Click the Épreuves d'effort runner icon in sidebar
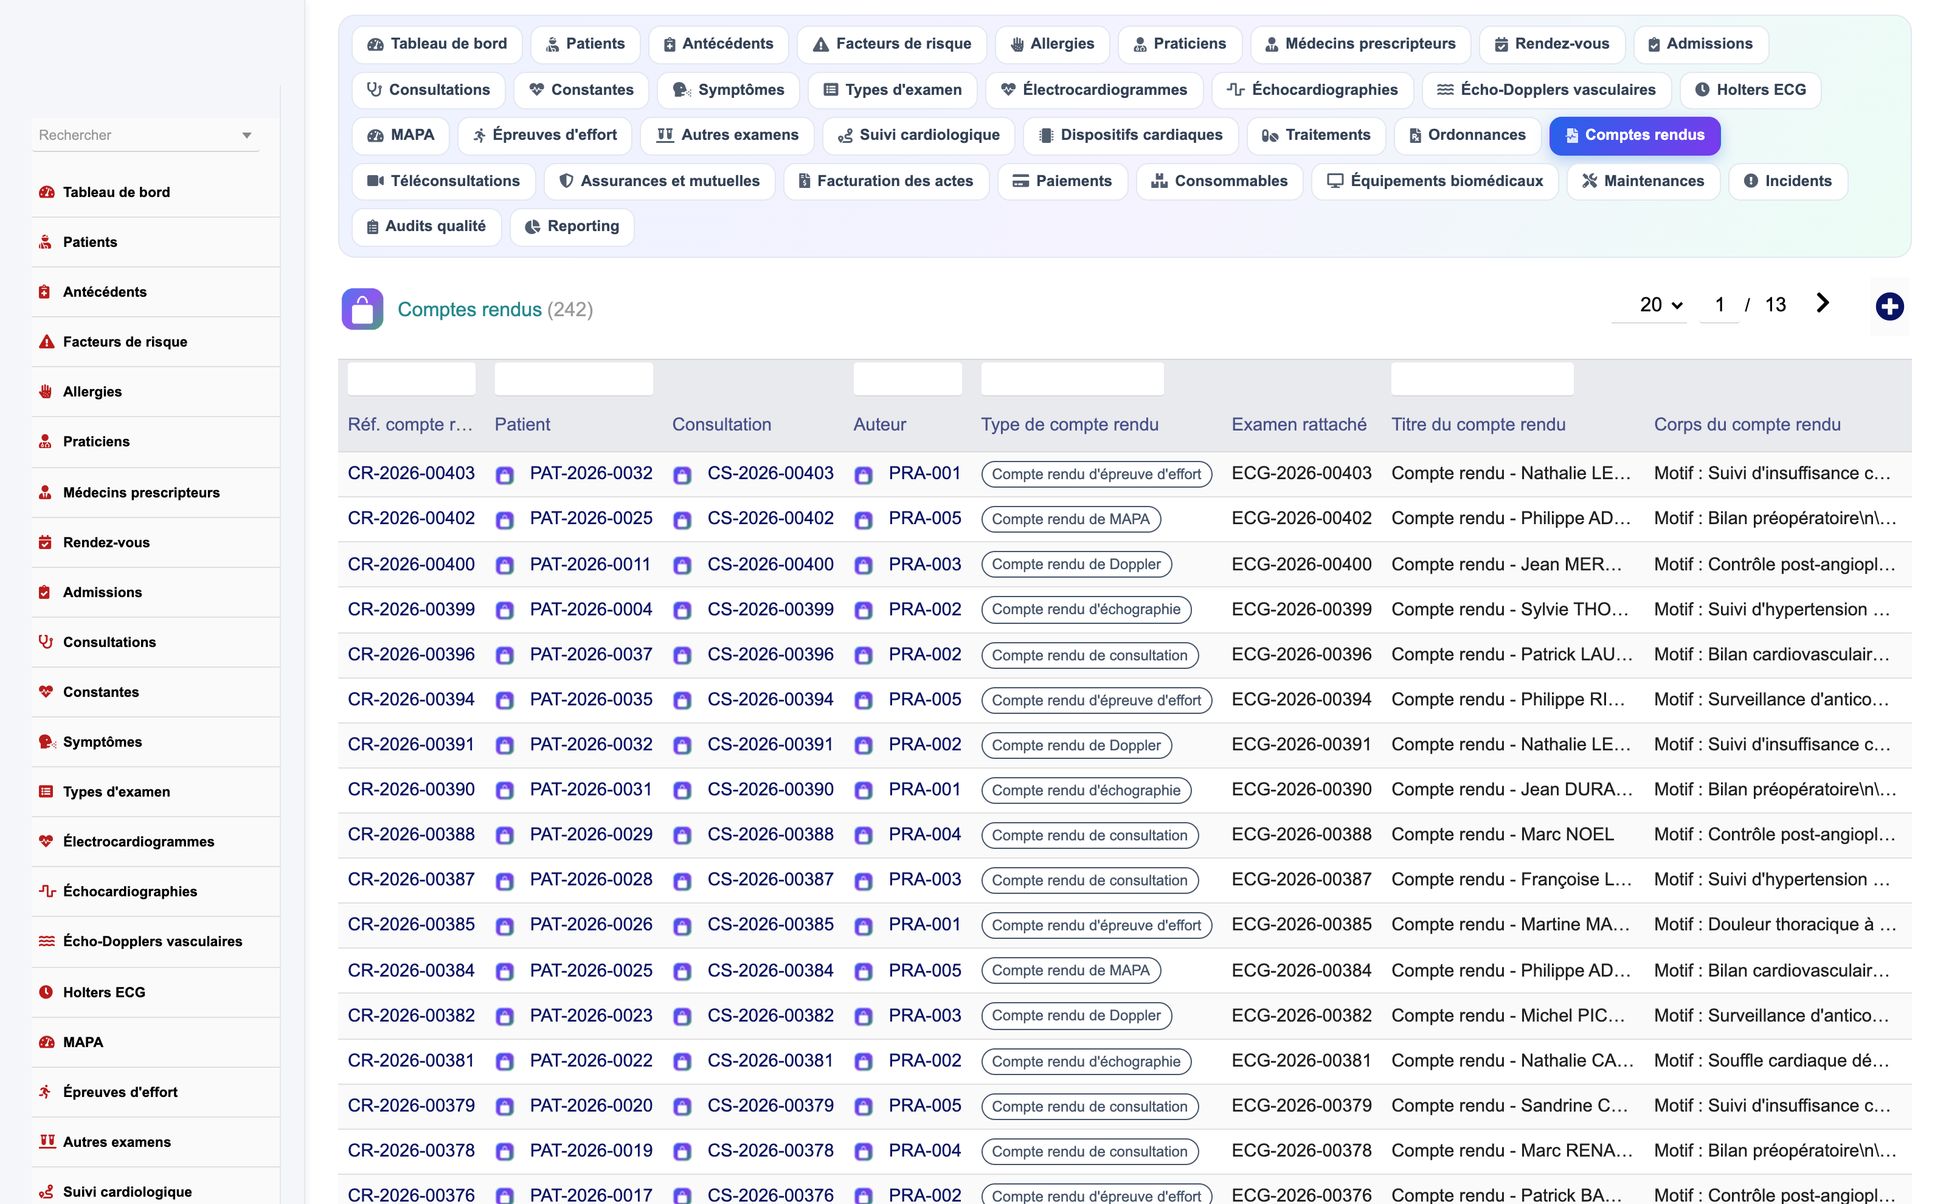 pyautogui.click(x=46, y=1092)
